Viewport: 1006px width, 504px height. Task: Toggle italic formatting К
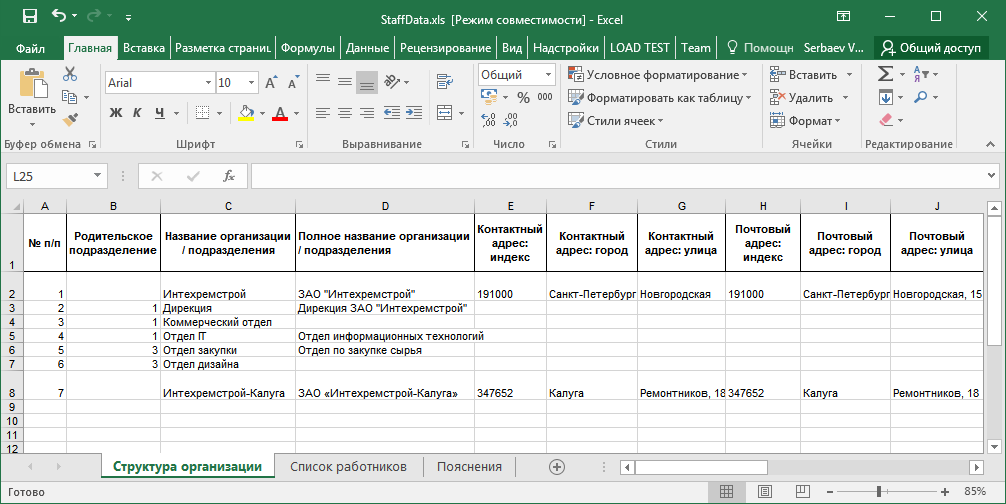point(137,113)
